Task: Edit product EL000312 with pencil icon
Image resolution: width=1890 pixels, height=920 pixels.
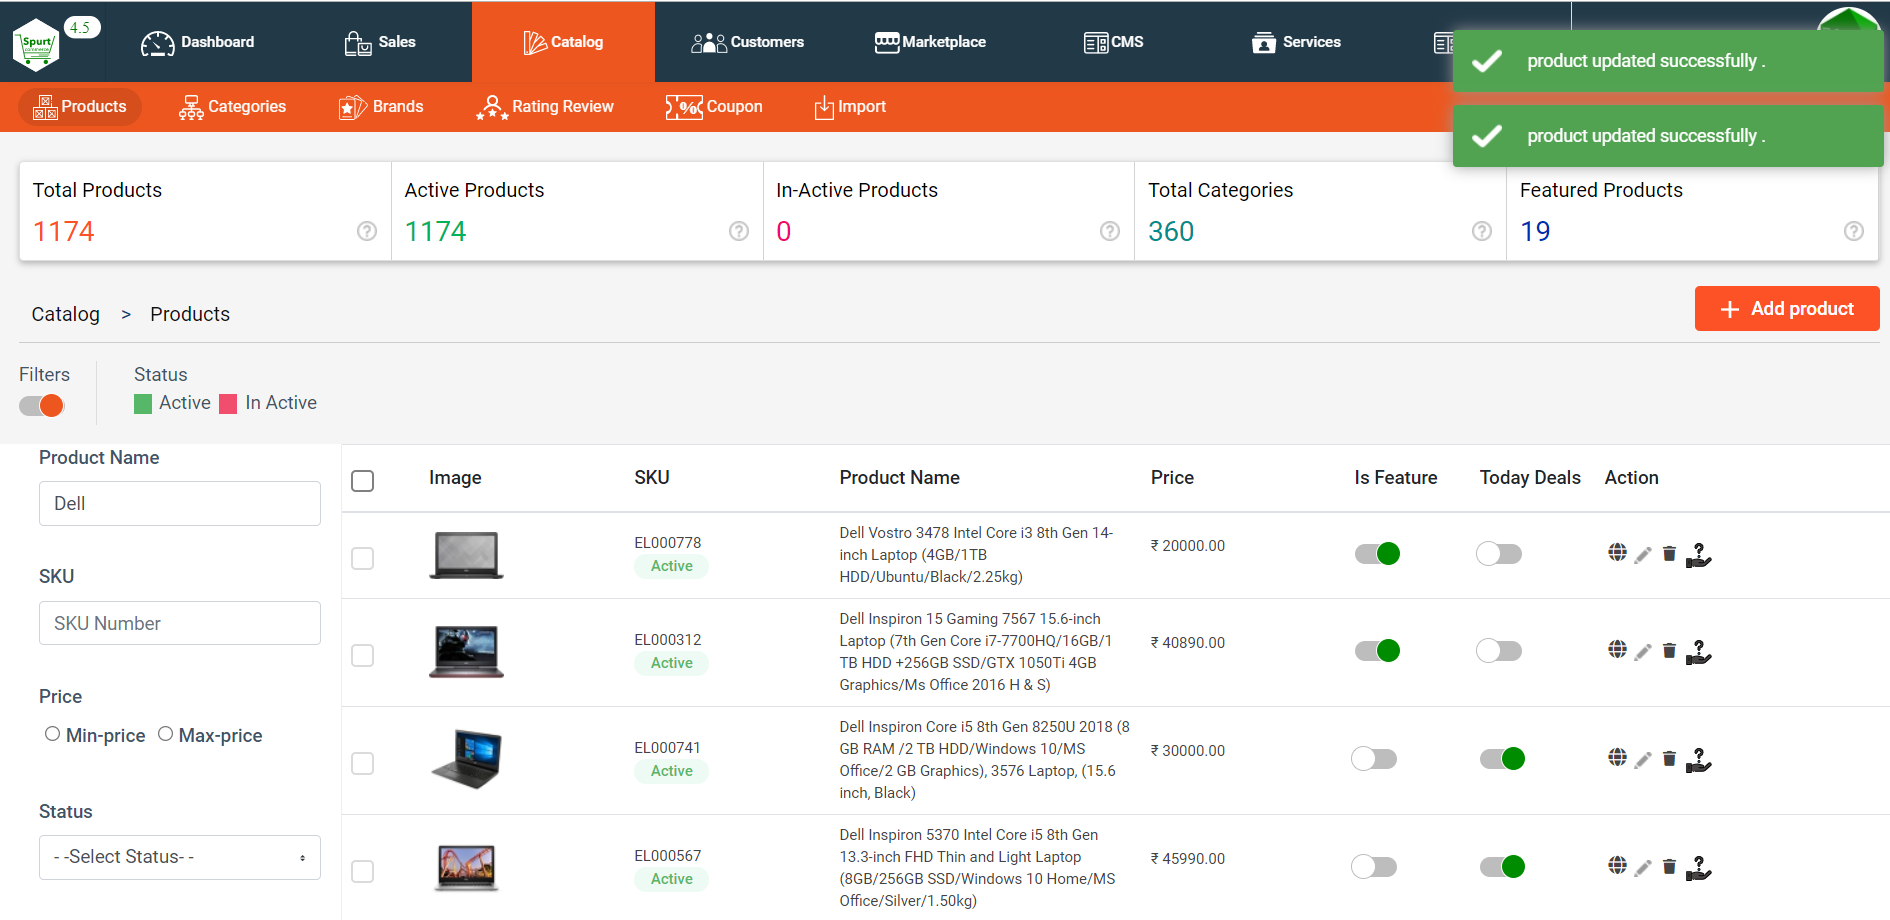Action: [1643, 652]
